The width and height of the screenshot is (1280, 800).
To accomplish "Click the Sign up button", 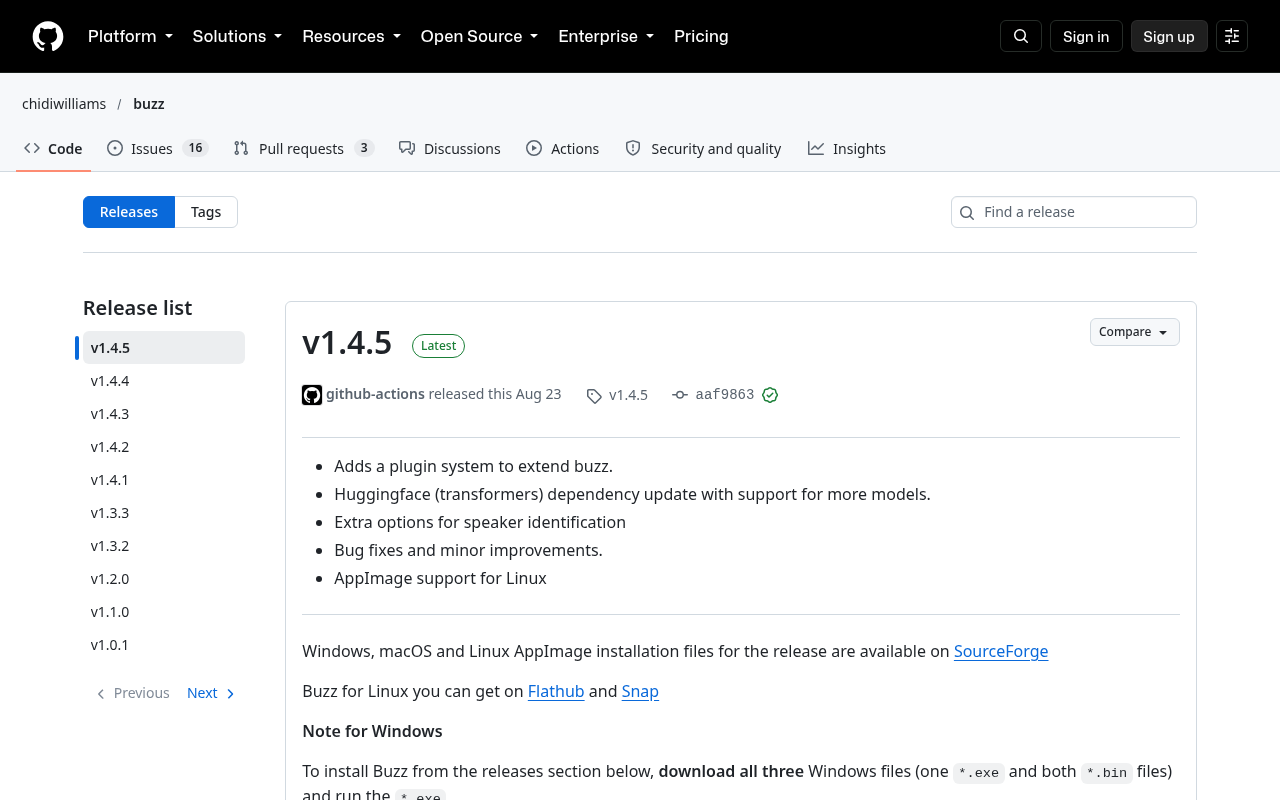I will click(1169, 36).
